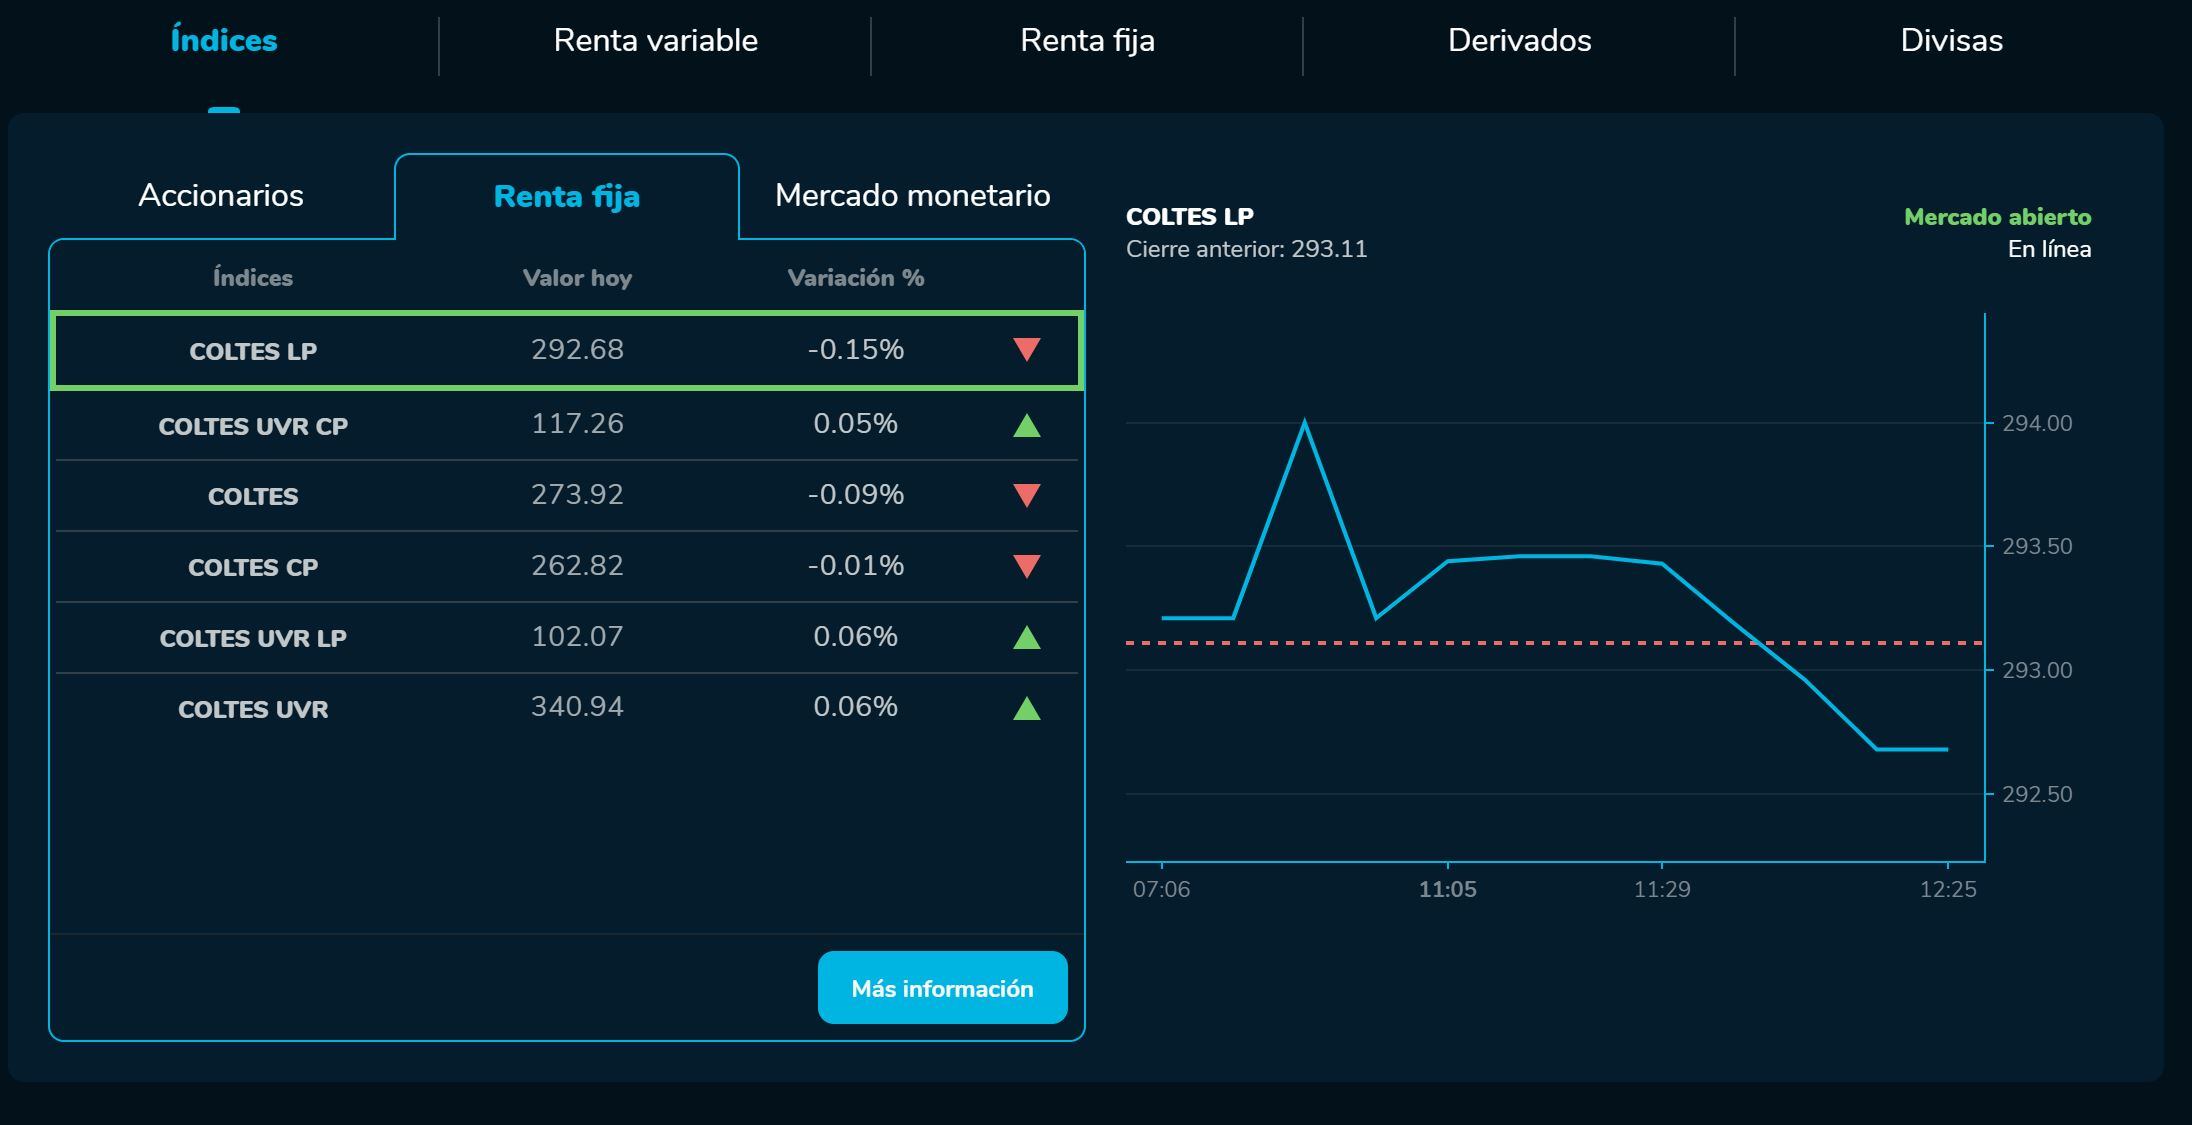Click red down arrow for COLTES CP
Screen dimensions: 2192x1125
[1026, 566]
